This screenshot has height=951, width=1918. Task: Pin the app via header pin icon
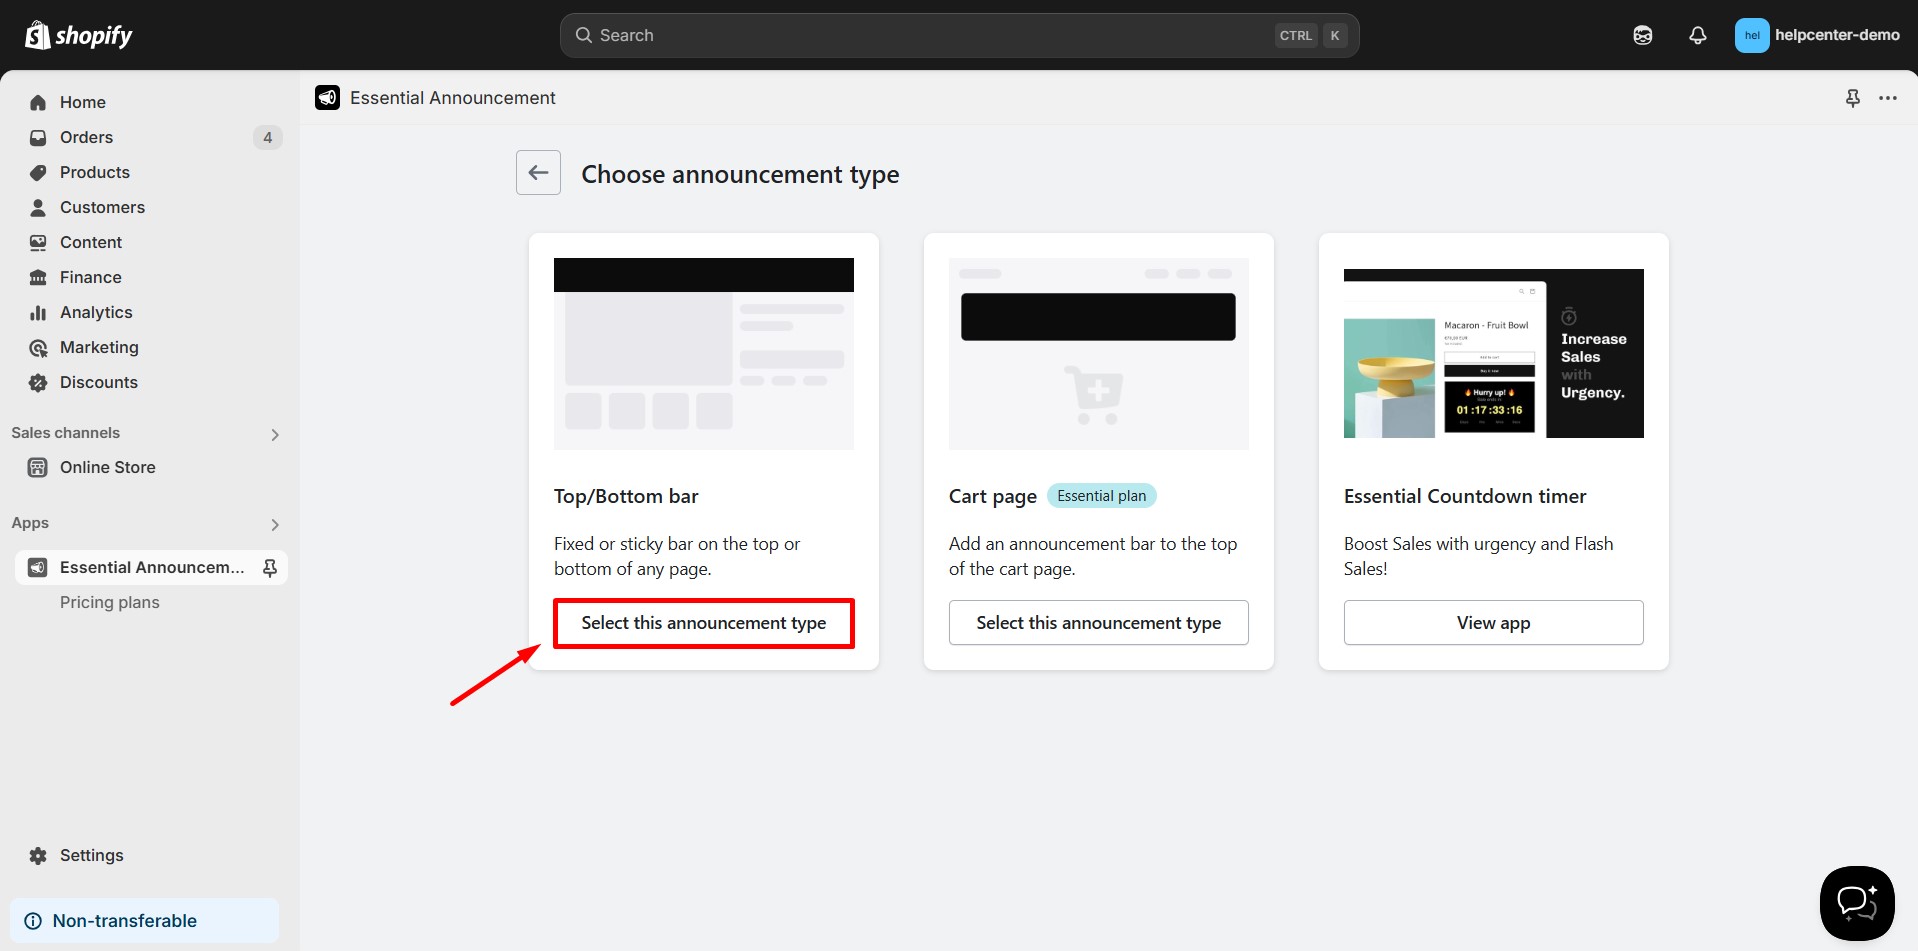click(x=1852, y=98)
